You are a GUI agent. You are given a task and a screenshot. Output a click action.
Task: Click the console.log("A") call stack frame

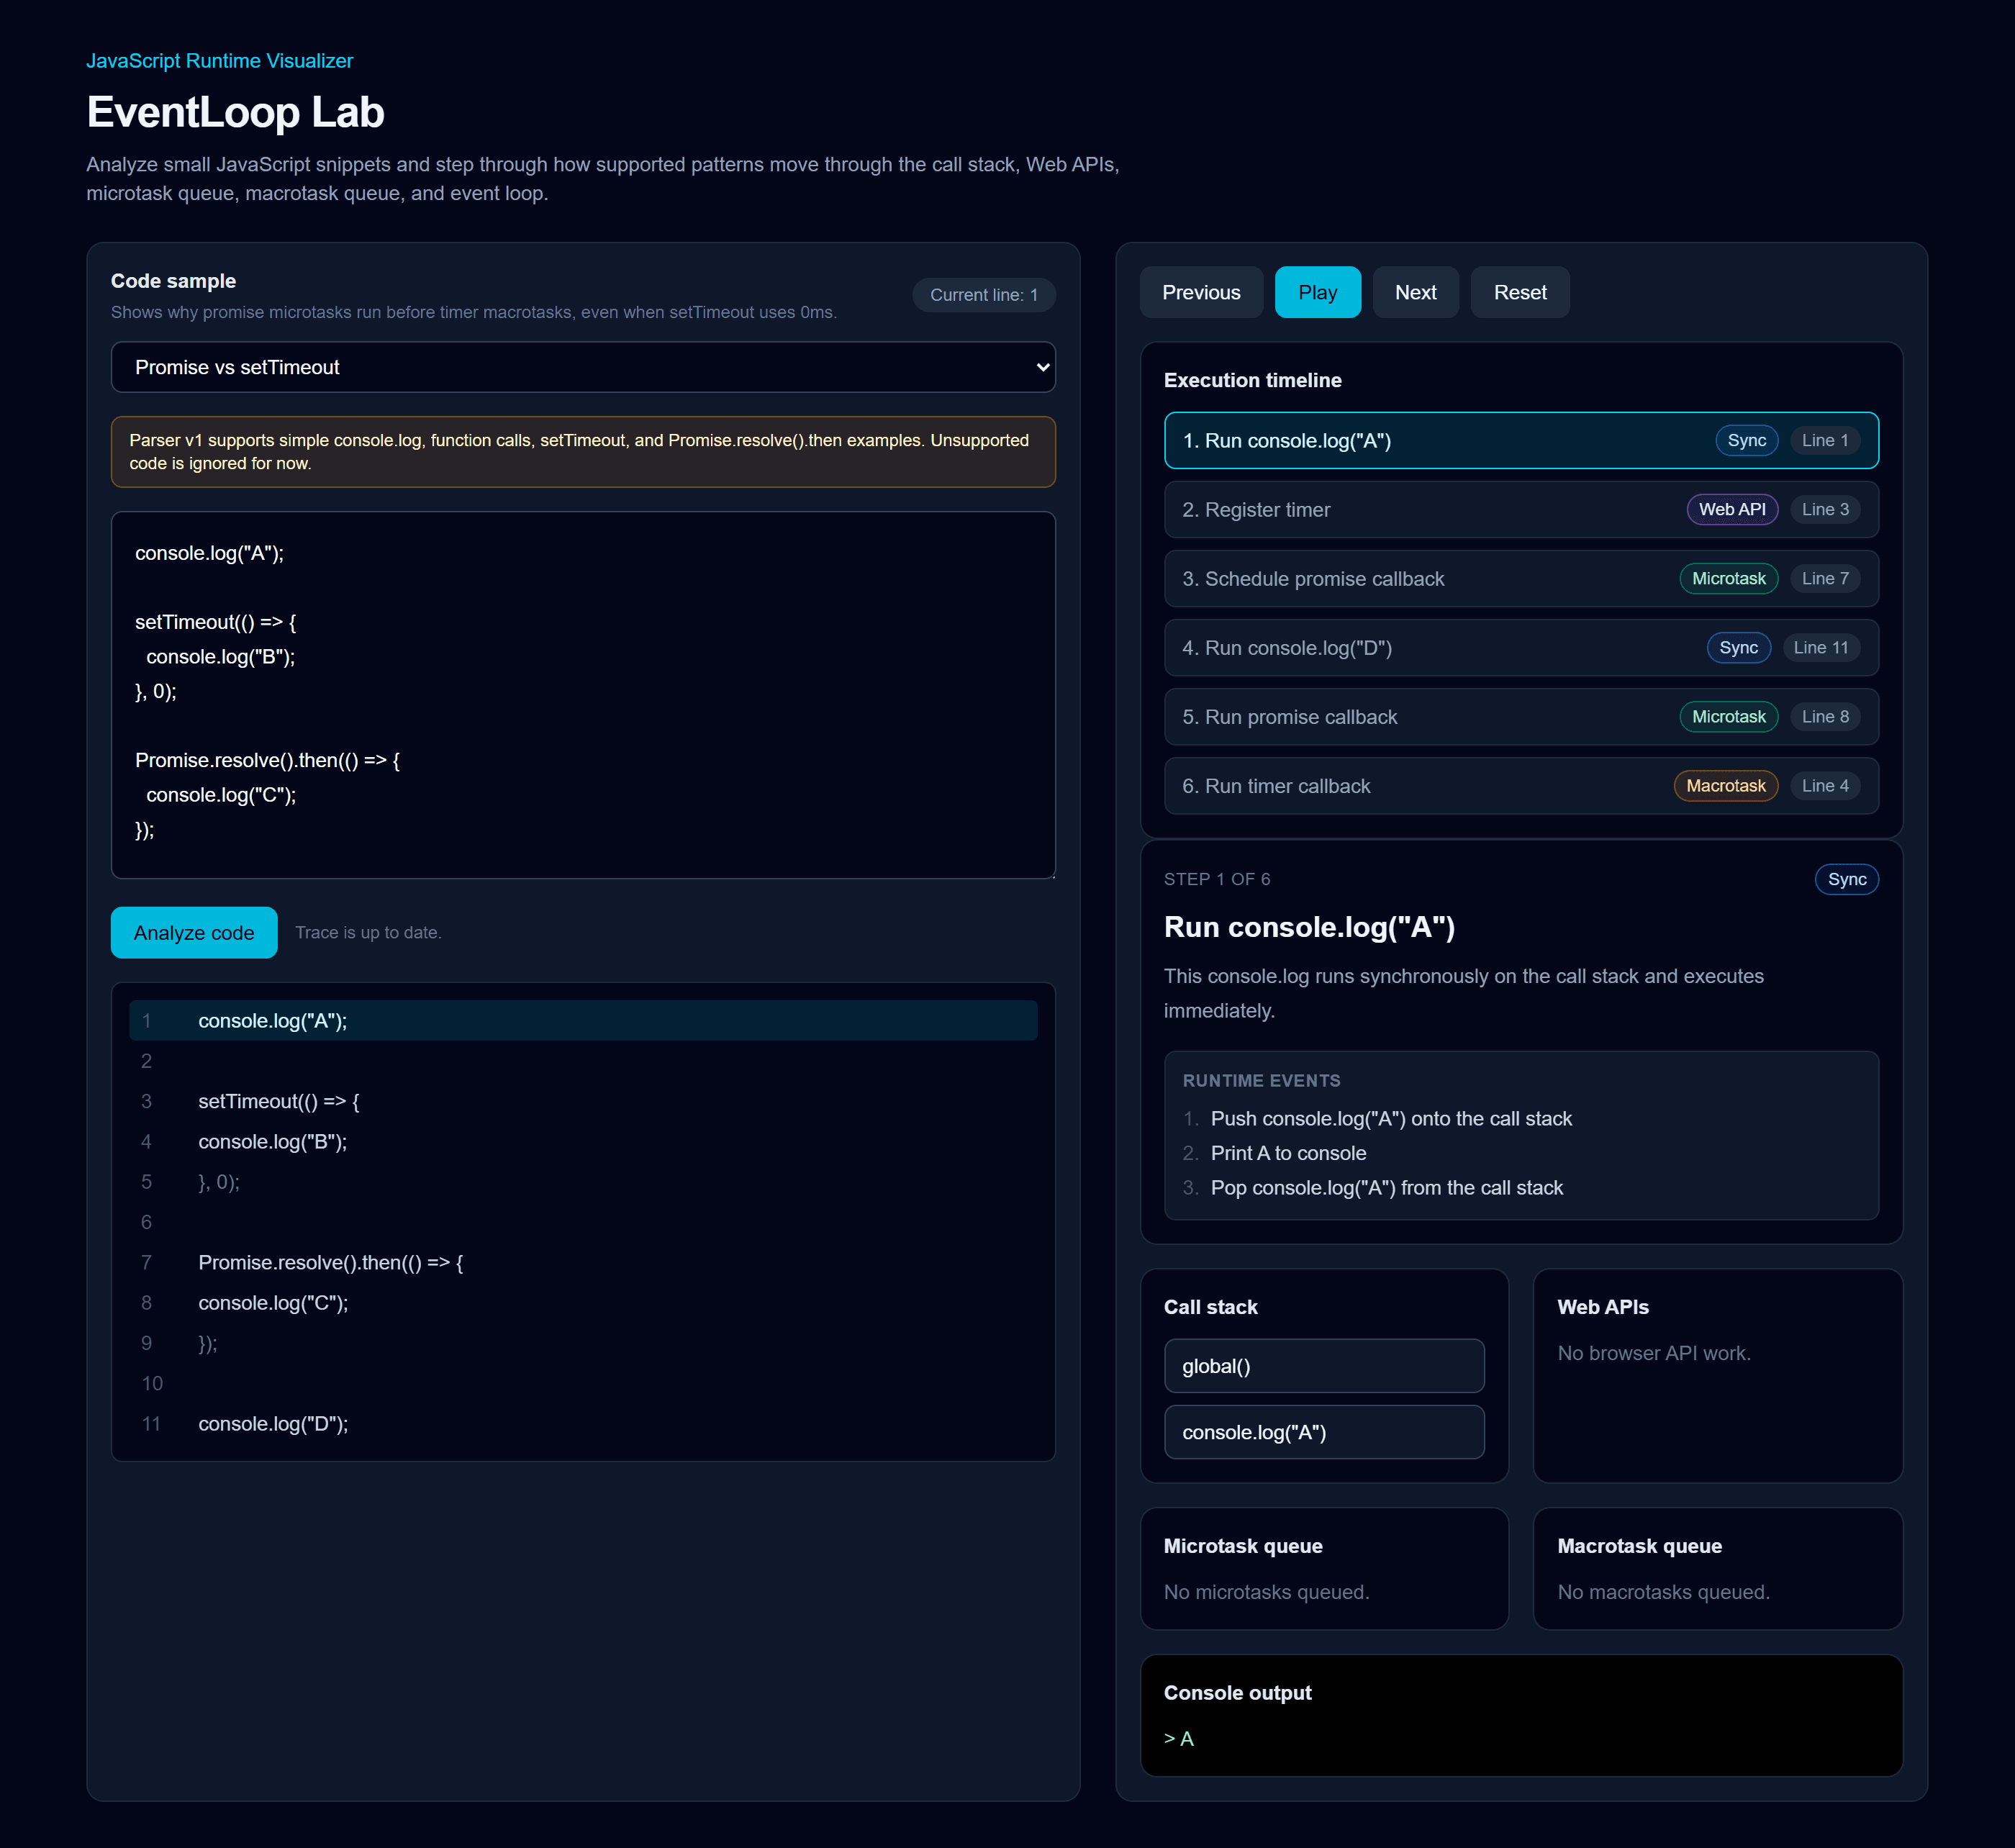tap(1323, 1431)
